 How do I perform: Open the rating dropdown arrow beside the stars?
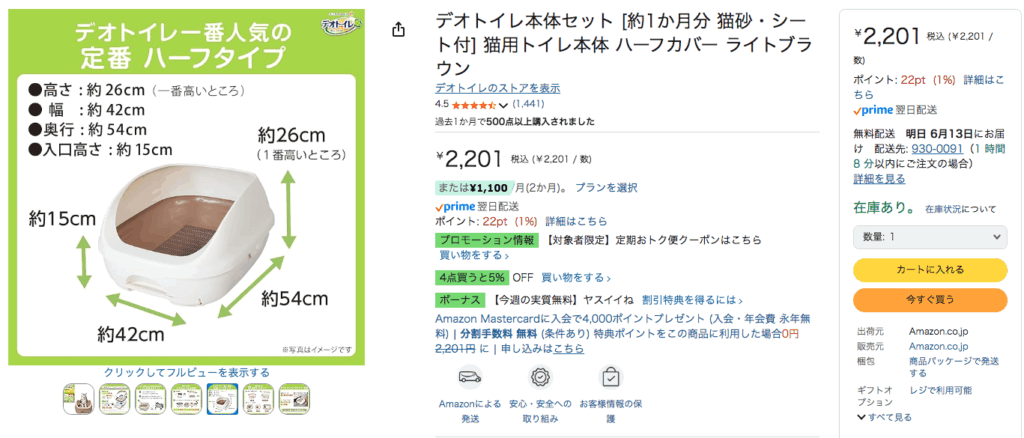click(503, 104)
